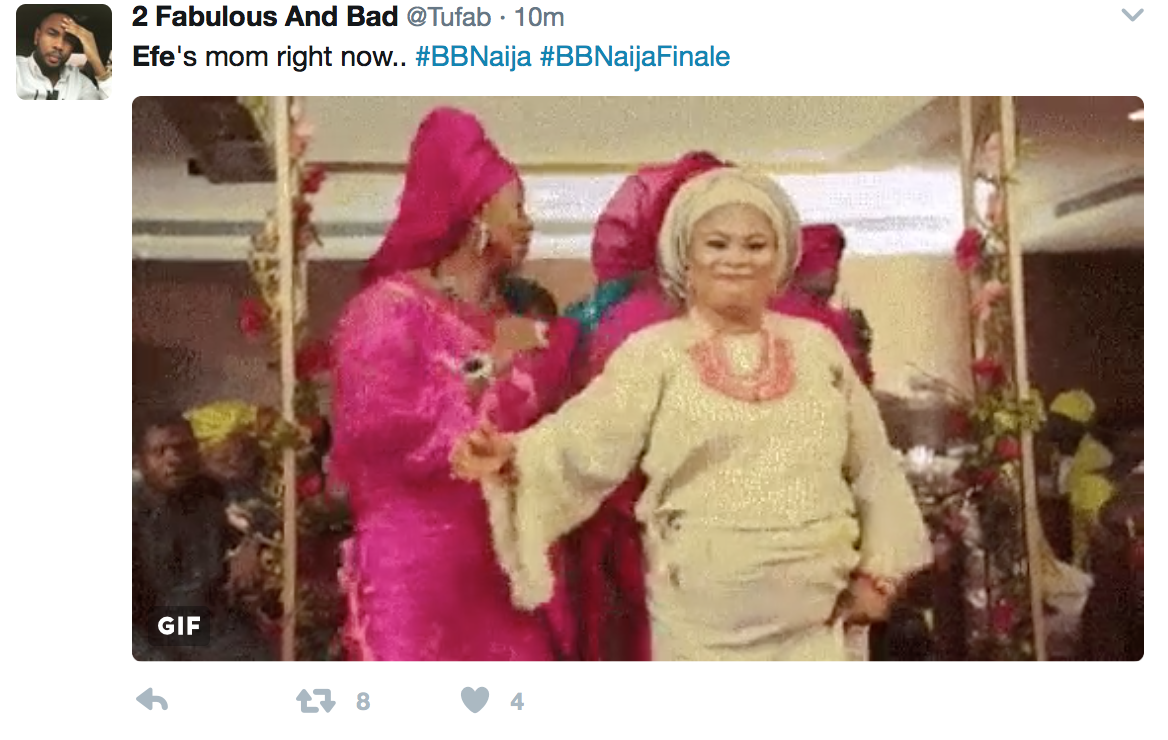Click the GIF badge on the media
Image resolution: width=1168 pixels, height=740 pixels.
point(179,625)
